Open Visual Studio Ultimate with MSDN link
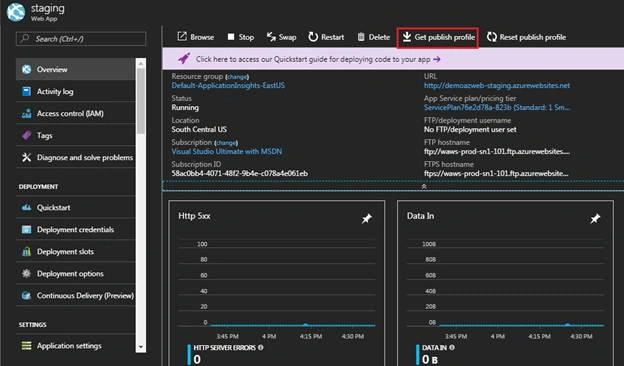The height and width of the screenshot is (366, 624). point(226,152)
